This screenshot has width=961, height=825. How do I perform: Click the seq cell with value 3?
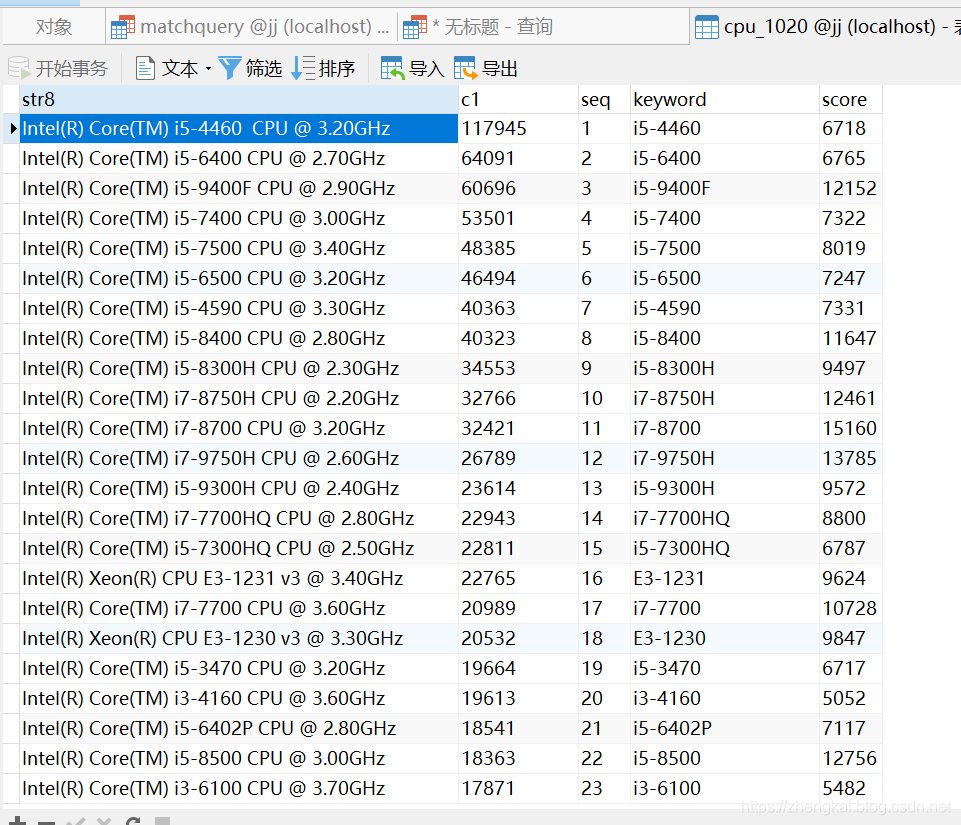pos(604,189)
